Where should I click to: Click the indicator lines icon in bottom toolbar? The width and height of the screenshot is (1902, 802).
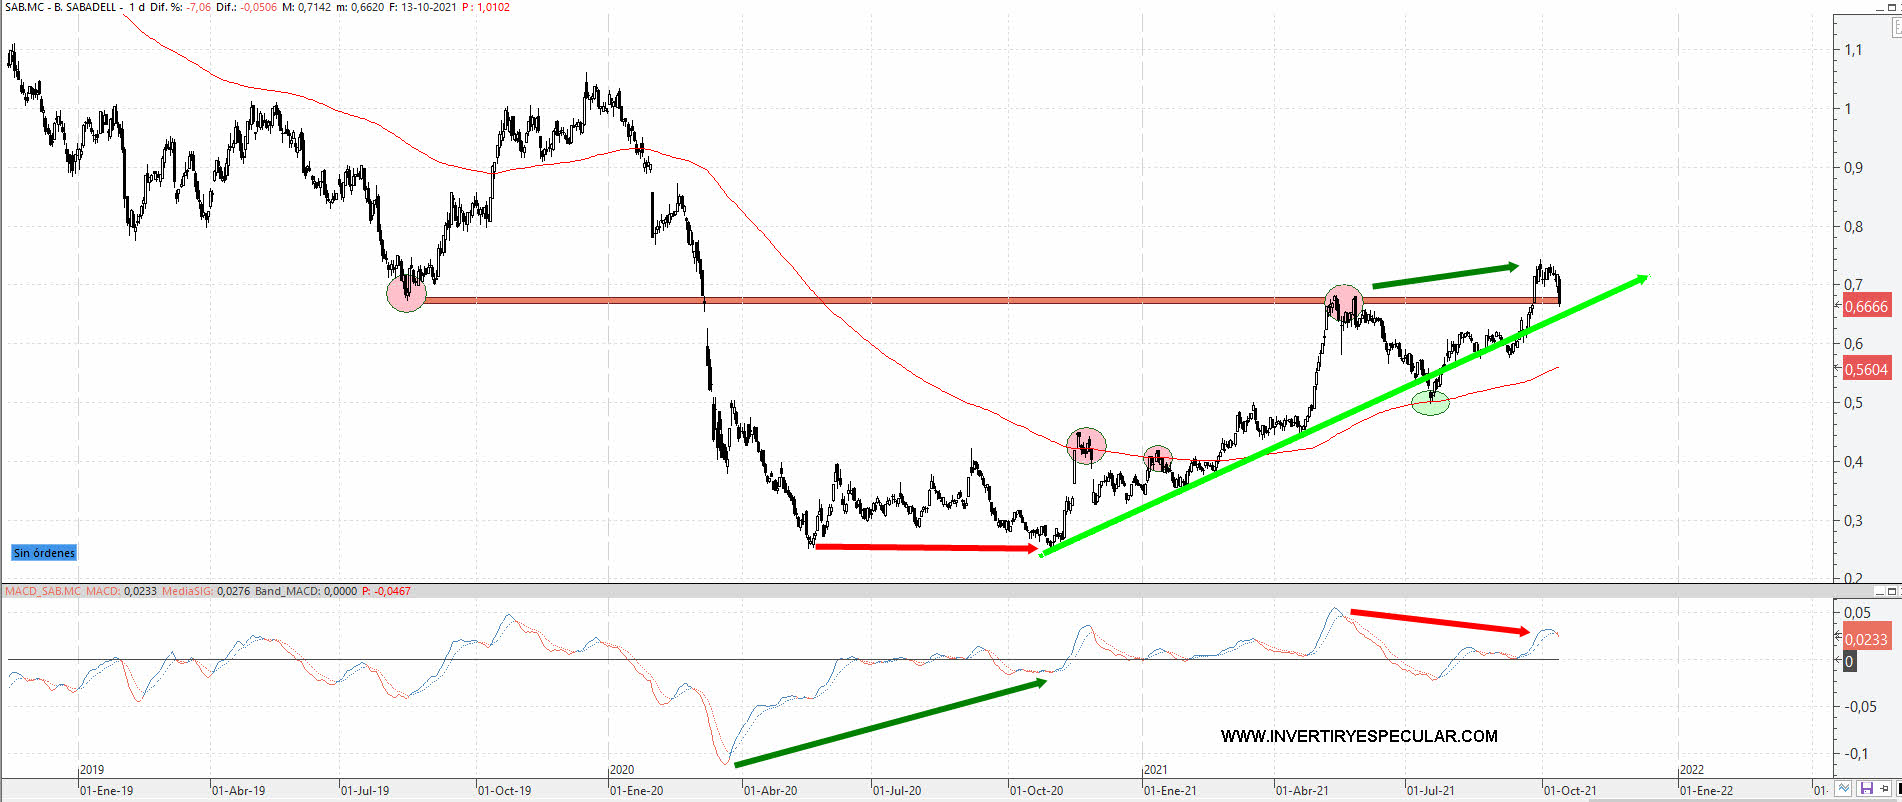(1844, 789)
